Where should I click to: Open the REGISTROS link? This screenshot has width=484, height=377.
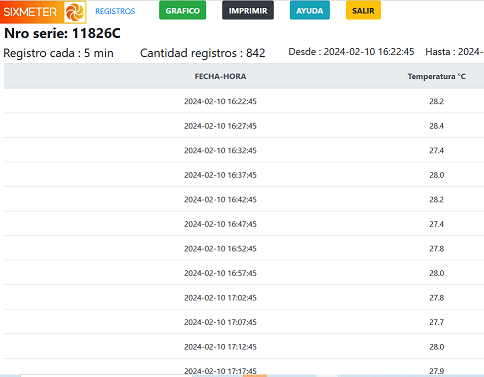[x=115, y=11]
